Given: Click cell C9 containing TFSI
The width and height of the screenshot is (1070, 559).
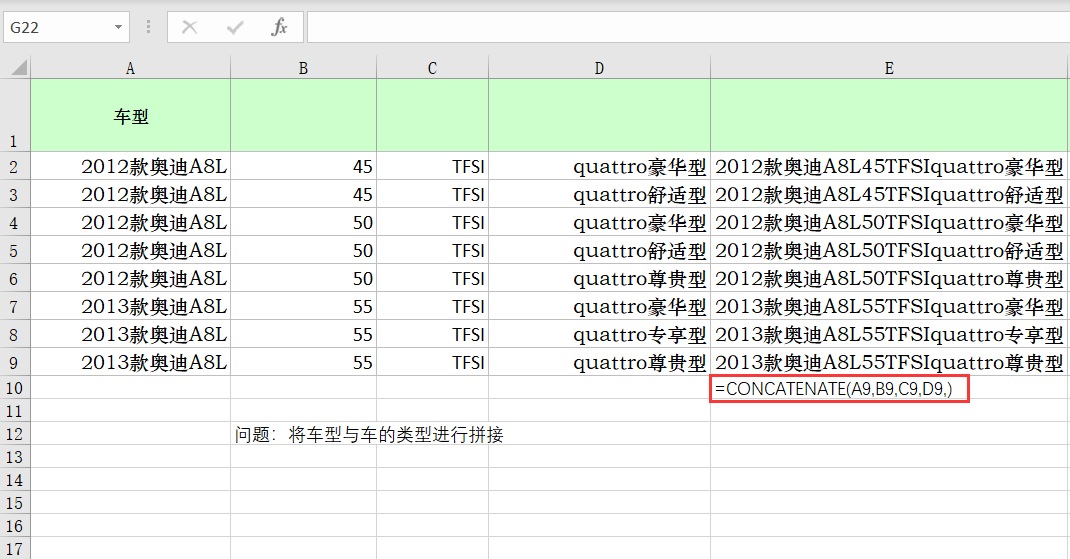Looking at the screenshot, I should (432, 362).
